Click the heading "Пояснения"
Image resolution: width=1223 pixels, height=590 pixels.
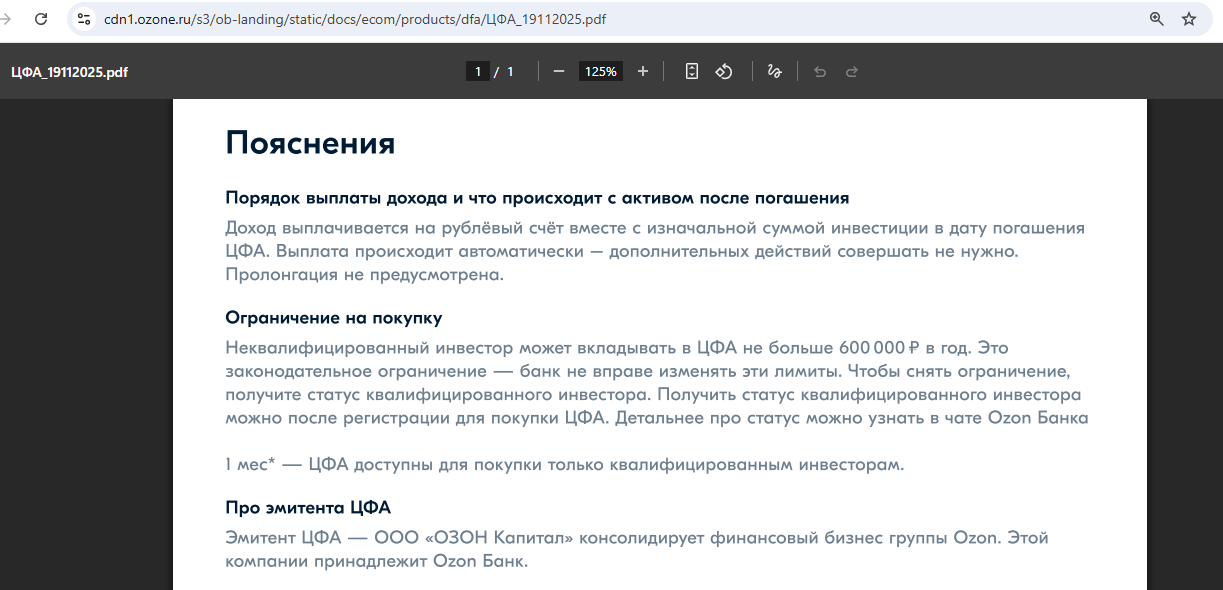[x=310, y=143]
